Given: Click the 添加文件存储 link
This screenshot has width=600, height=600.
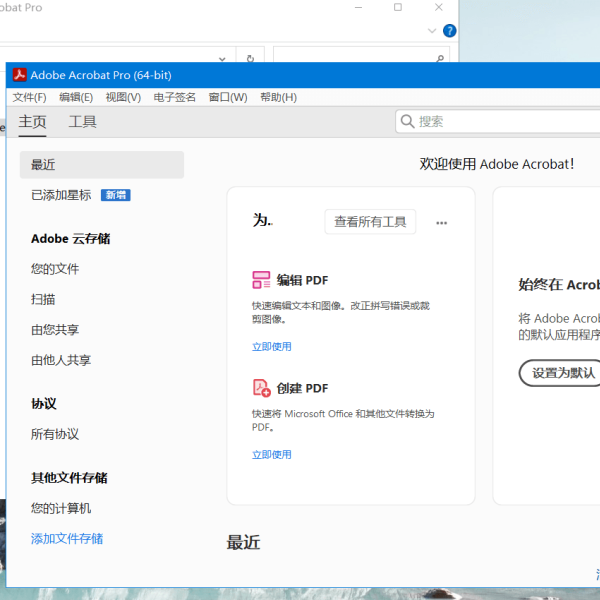Looking at the screenshot, I should (67, 539).
